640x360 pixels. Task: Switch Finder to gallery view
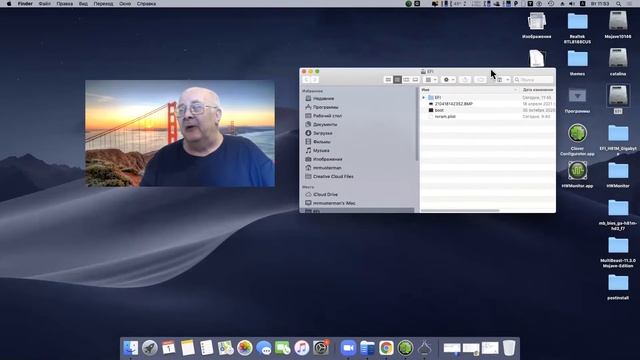(415, 80)
